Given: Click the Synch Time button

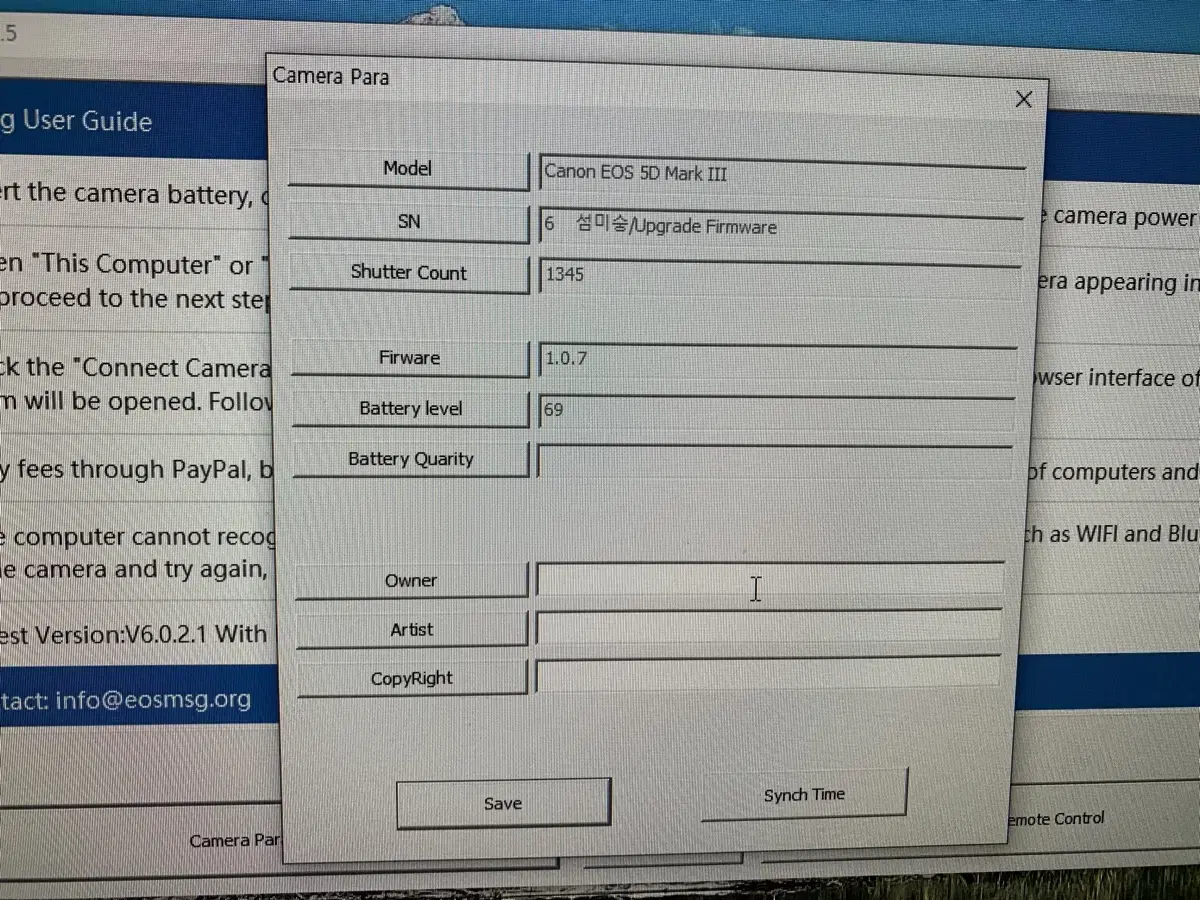Looking at the screenshot, I should click(804, 795).
